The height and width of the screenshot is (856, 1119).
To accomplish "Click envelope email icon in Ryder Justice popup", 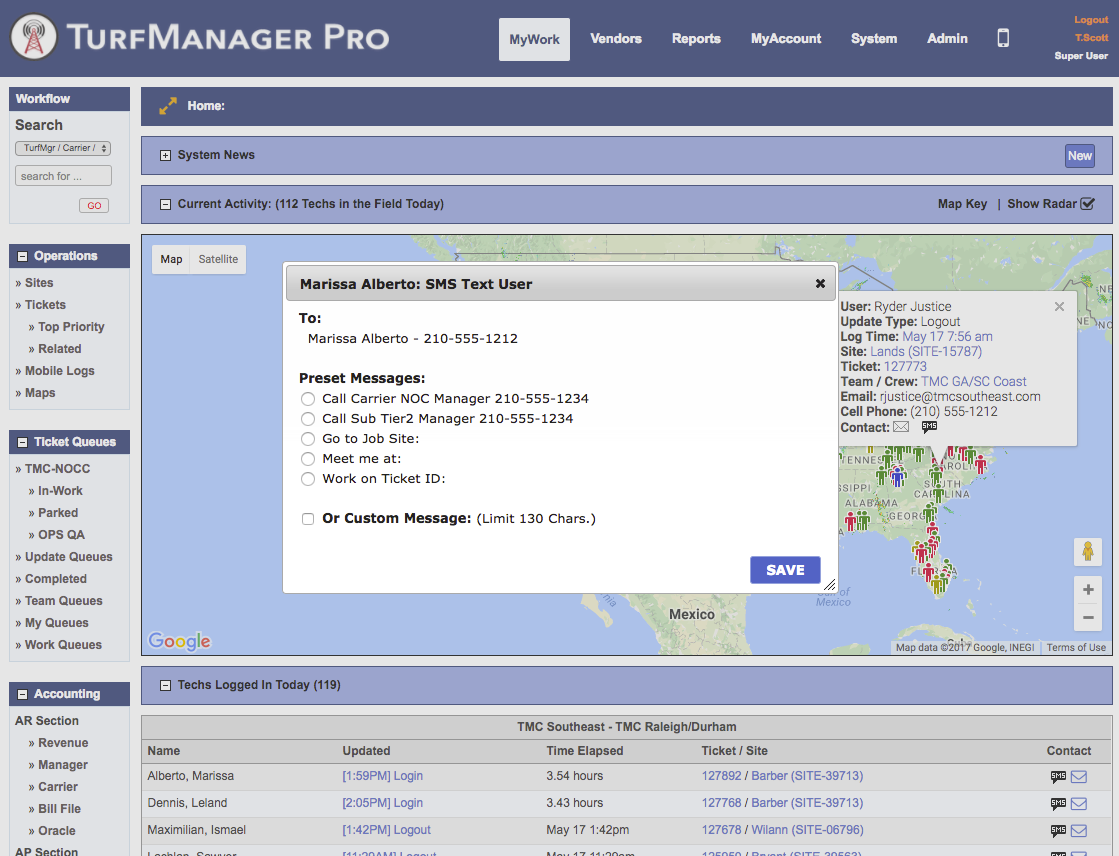I will click(x=901, y=427).
